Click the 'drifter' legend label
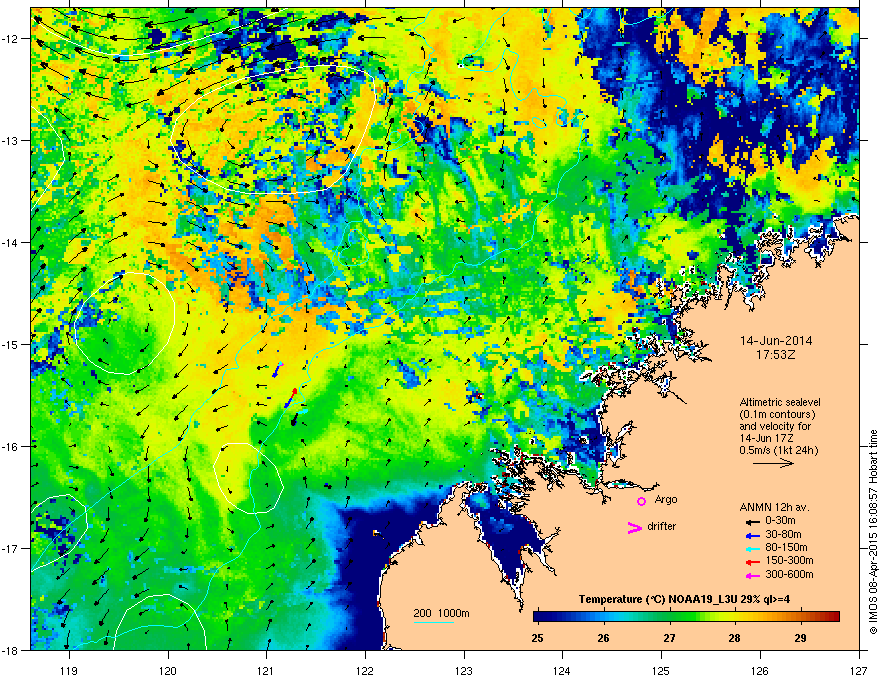Screen dimensions: 880x680 click(x=662, y=526)
